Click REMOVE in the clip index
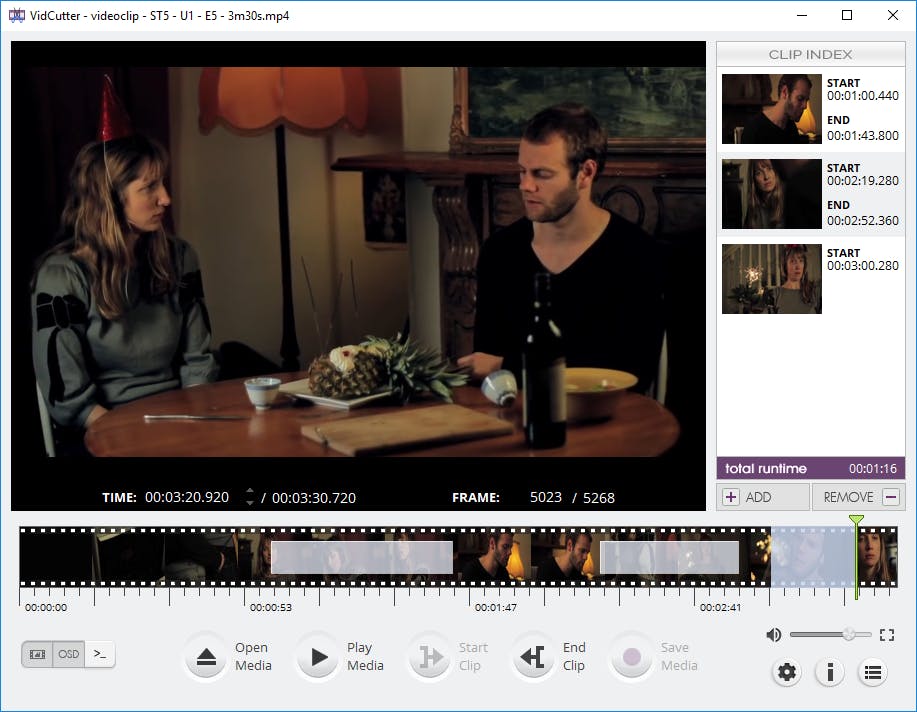This screenshot has height=712, width=917. pos(859,497)
